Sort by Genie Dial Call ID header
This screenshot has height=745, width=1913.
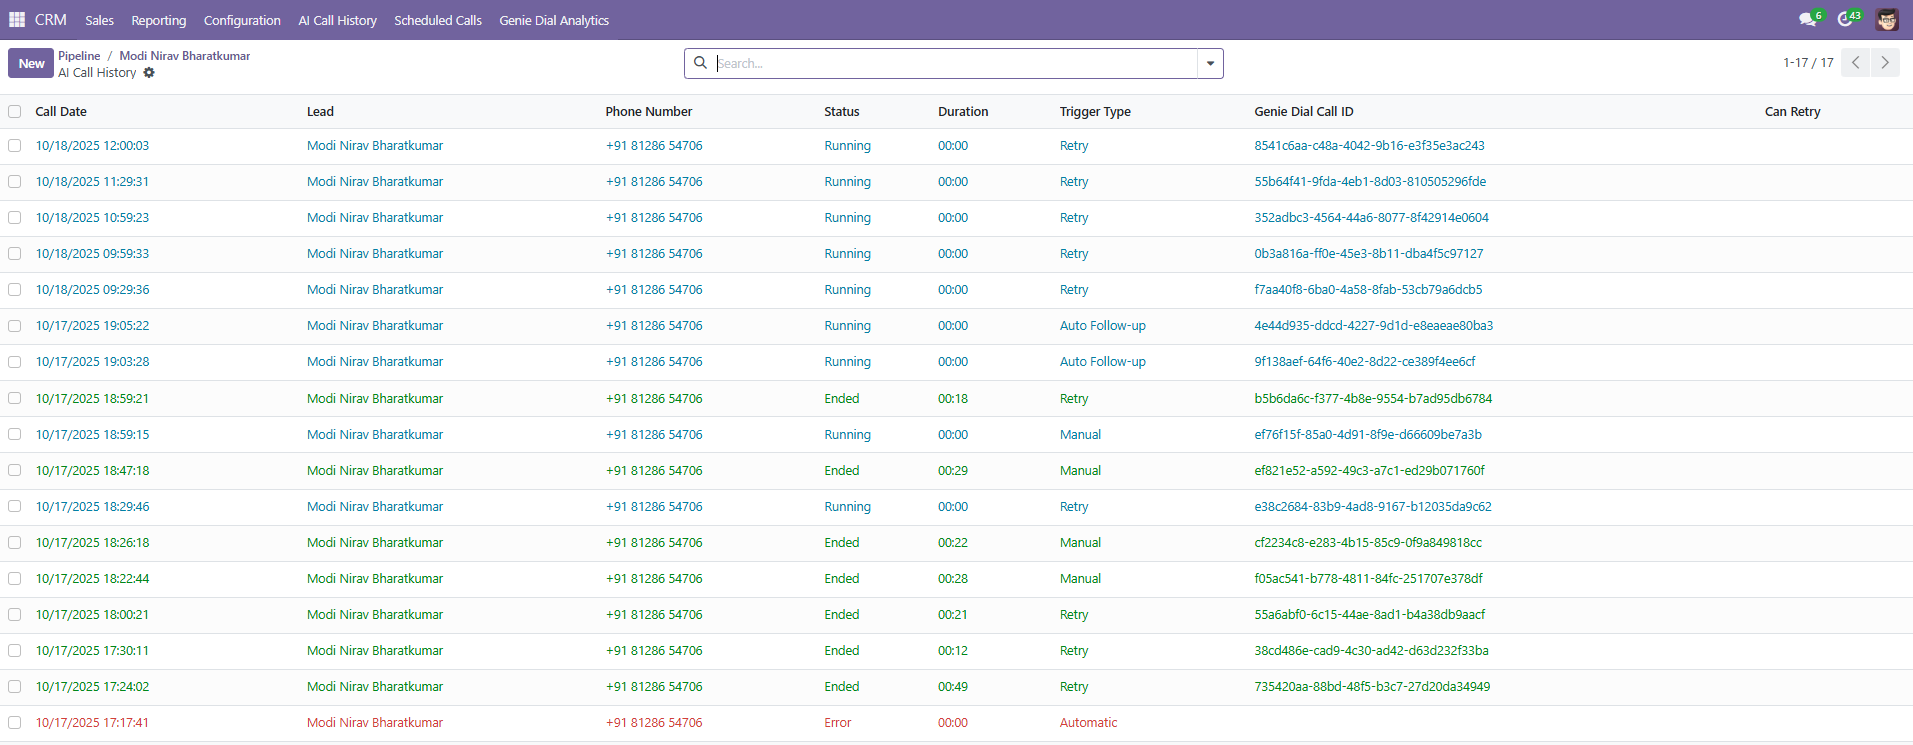tap(1304, 112)
